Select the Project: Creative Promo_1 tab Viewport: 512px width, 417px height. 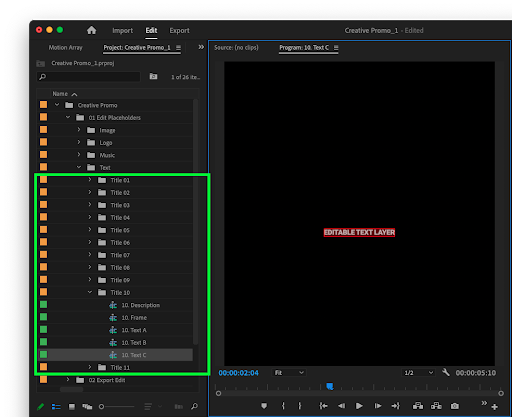coord(137,48)
